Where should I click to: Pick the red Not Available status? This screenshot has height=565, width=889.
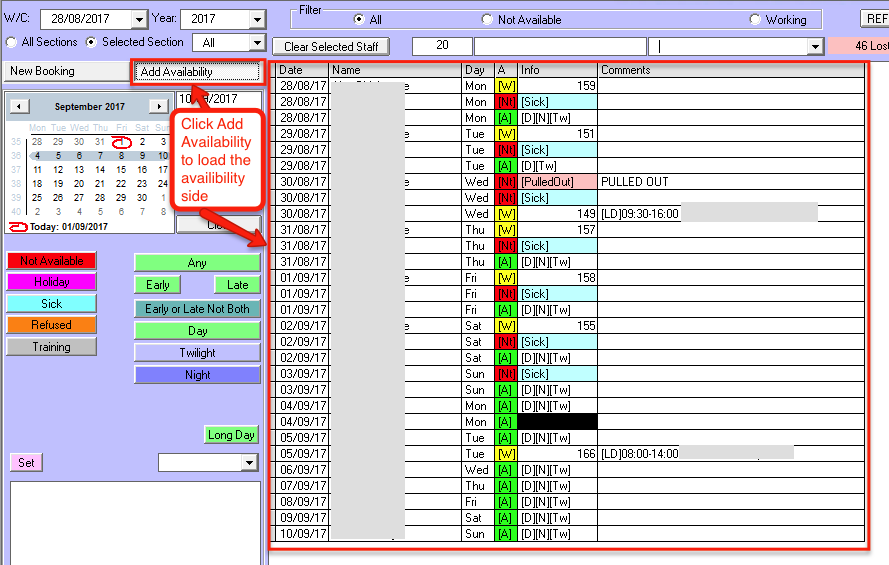(x=51, y=261)
